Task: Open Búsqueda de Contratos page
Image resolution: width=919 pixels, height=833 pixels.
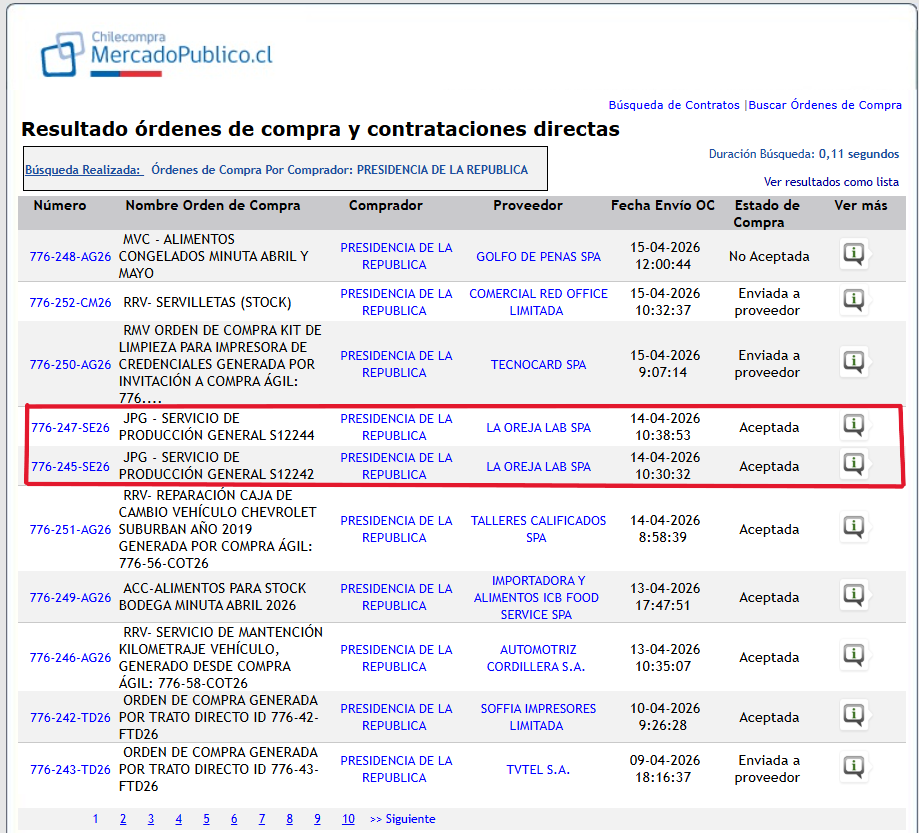Action: pyautogui.click(x=674, y=105)
